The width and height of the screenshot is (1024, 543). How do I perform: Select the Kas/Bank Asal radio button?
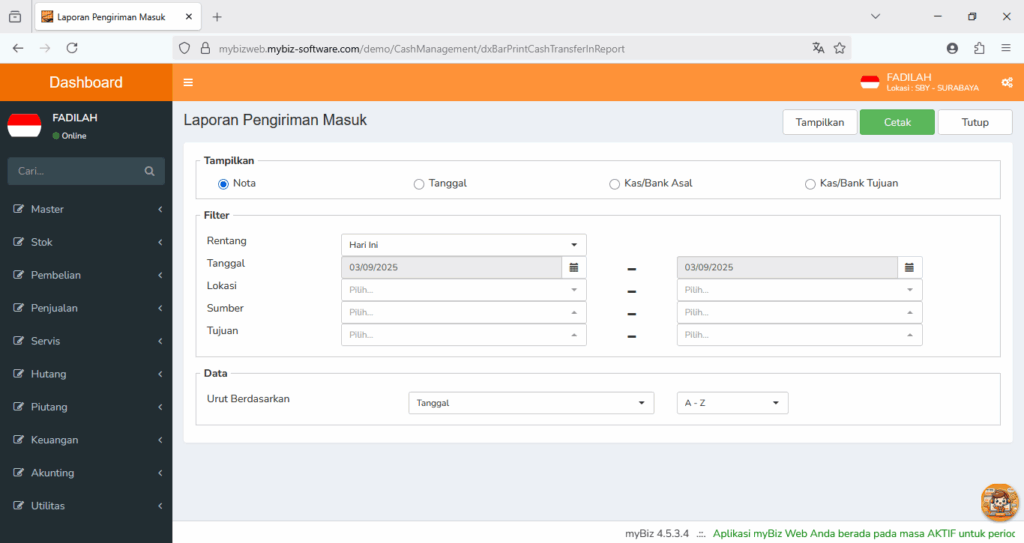[615, 184]
